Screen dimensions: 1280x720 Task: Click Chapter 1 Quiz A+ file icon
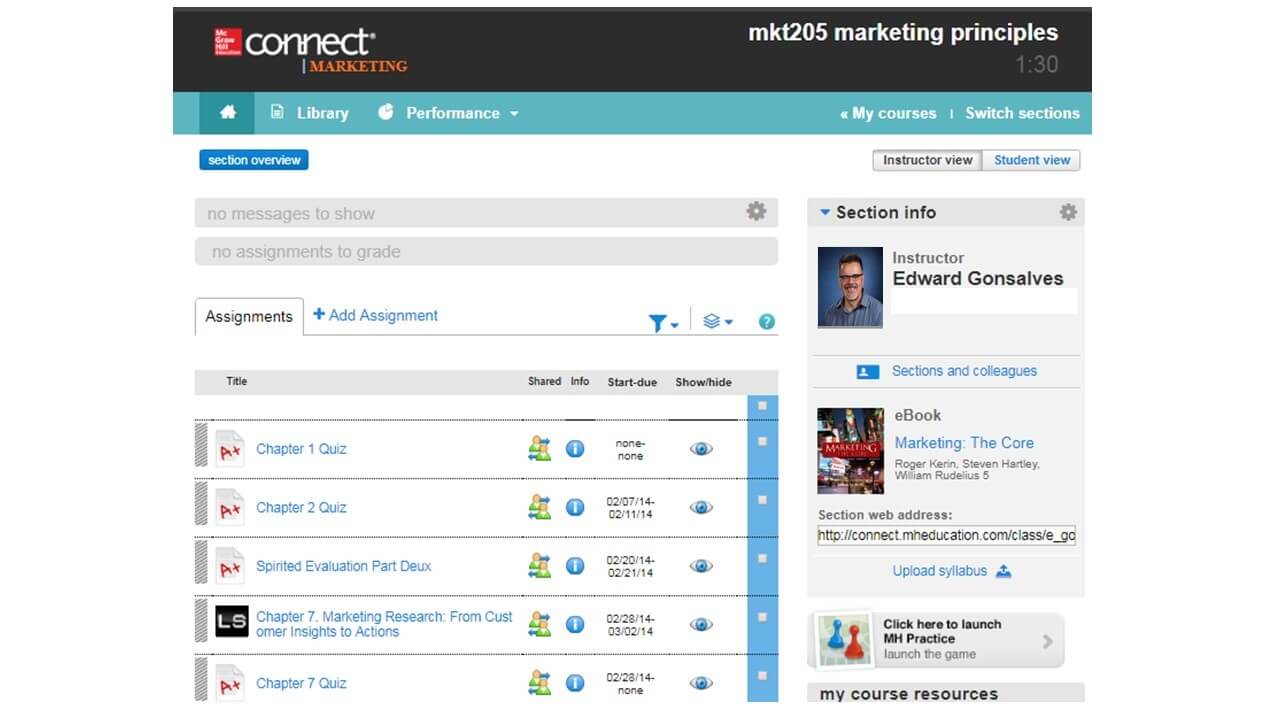230,449
